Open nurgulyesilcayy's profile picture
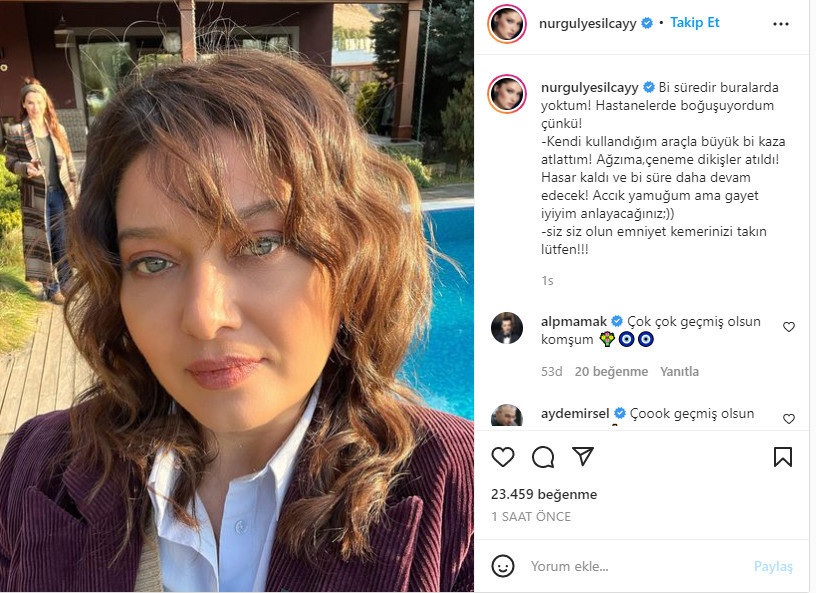This screenshot has width=816, height=593. [507, 21]
